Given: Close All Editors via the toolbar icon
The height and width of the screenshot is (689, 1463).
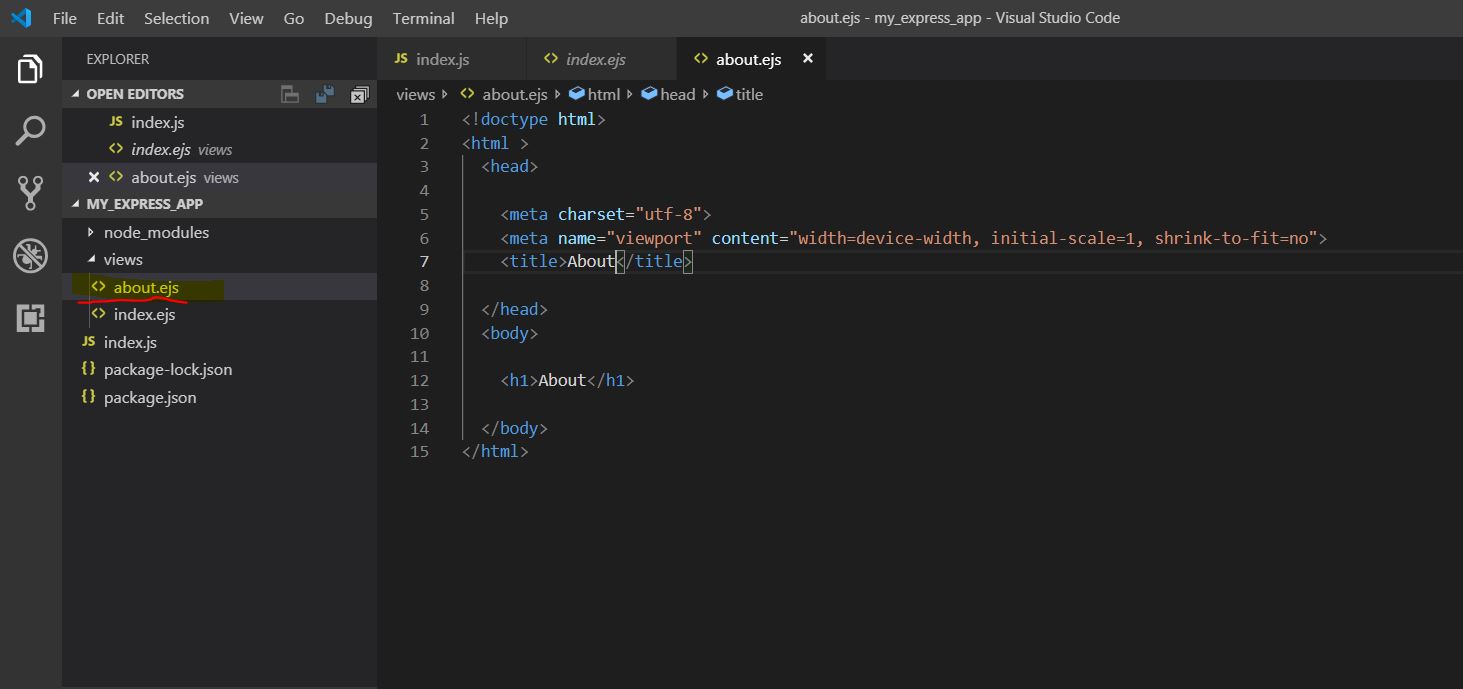Looking at the screenshot, I should coord(359,93).
